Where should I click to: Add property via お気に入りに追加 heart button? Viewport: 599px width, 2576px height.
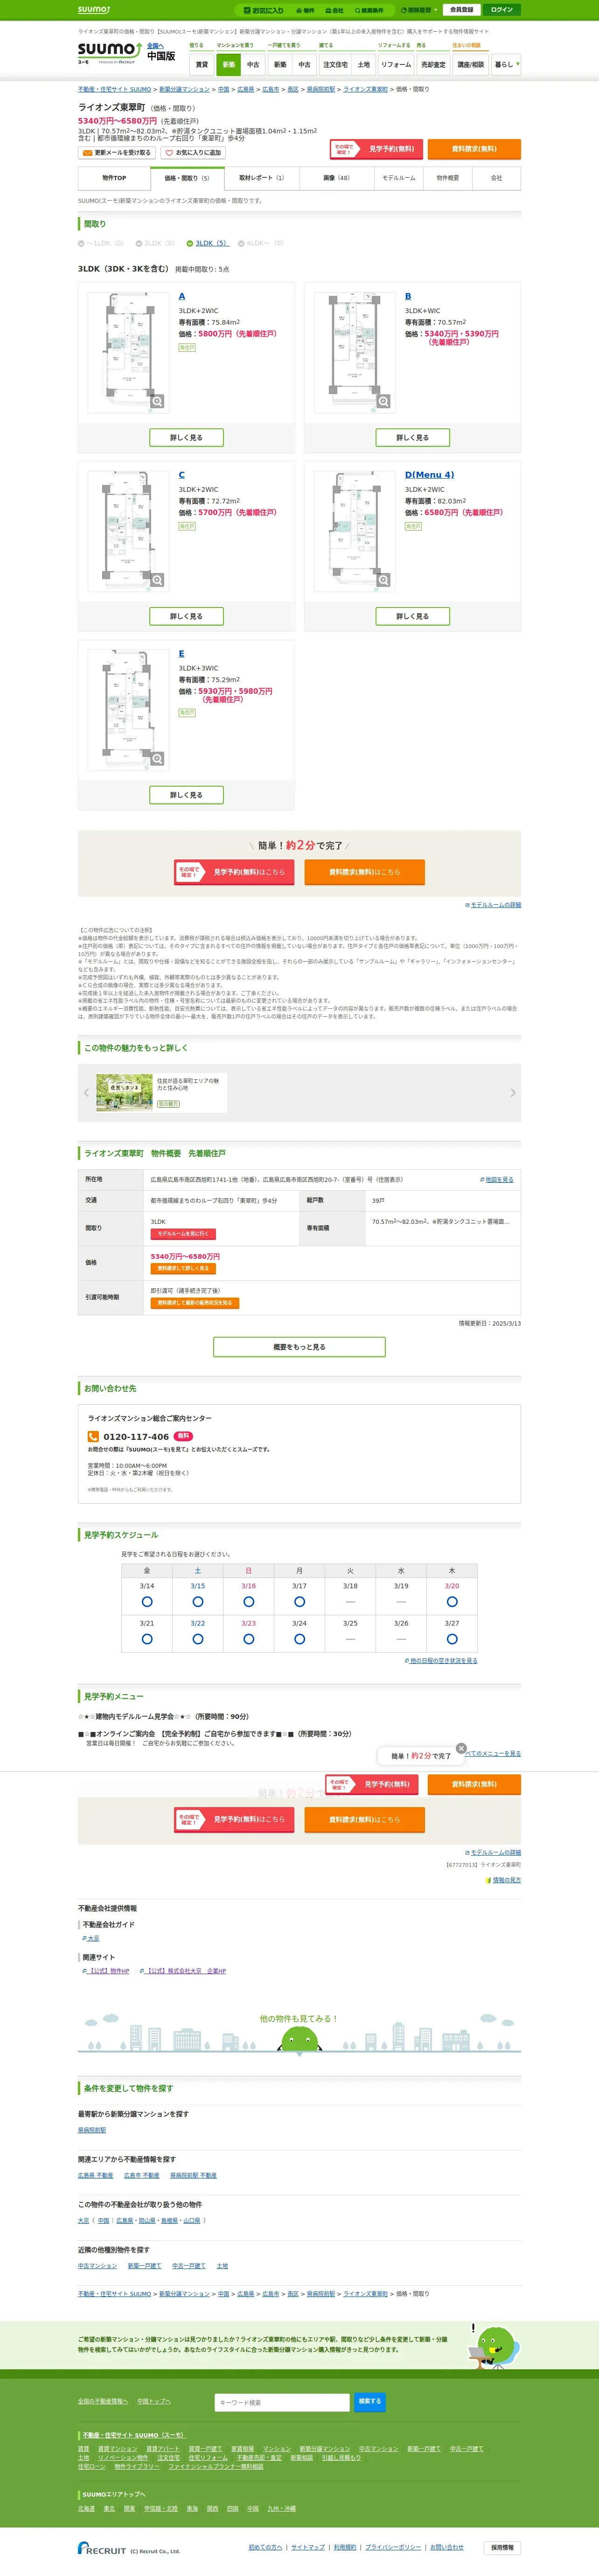coord(193,153)
